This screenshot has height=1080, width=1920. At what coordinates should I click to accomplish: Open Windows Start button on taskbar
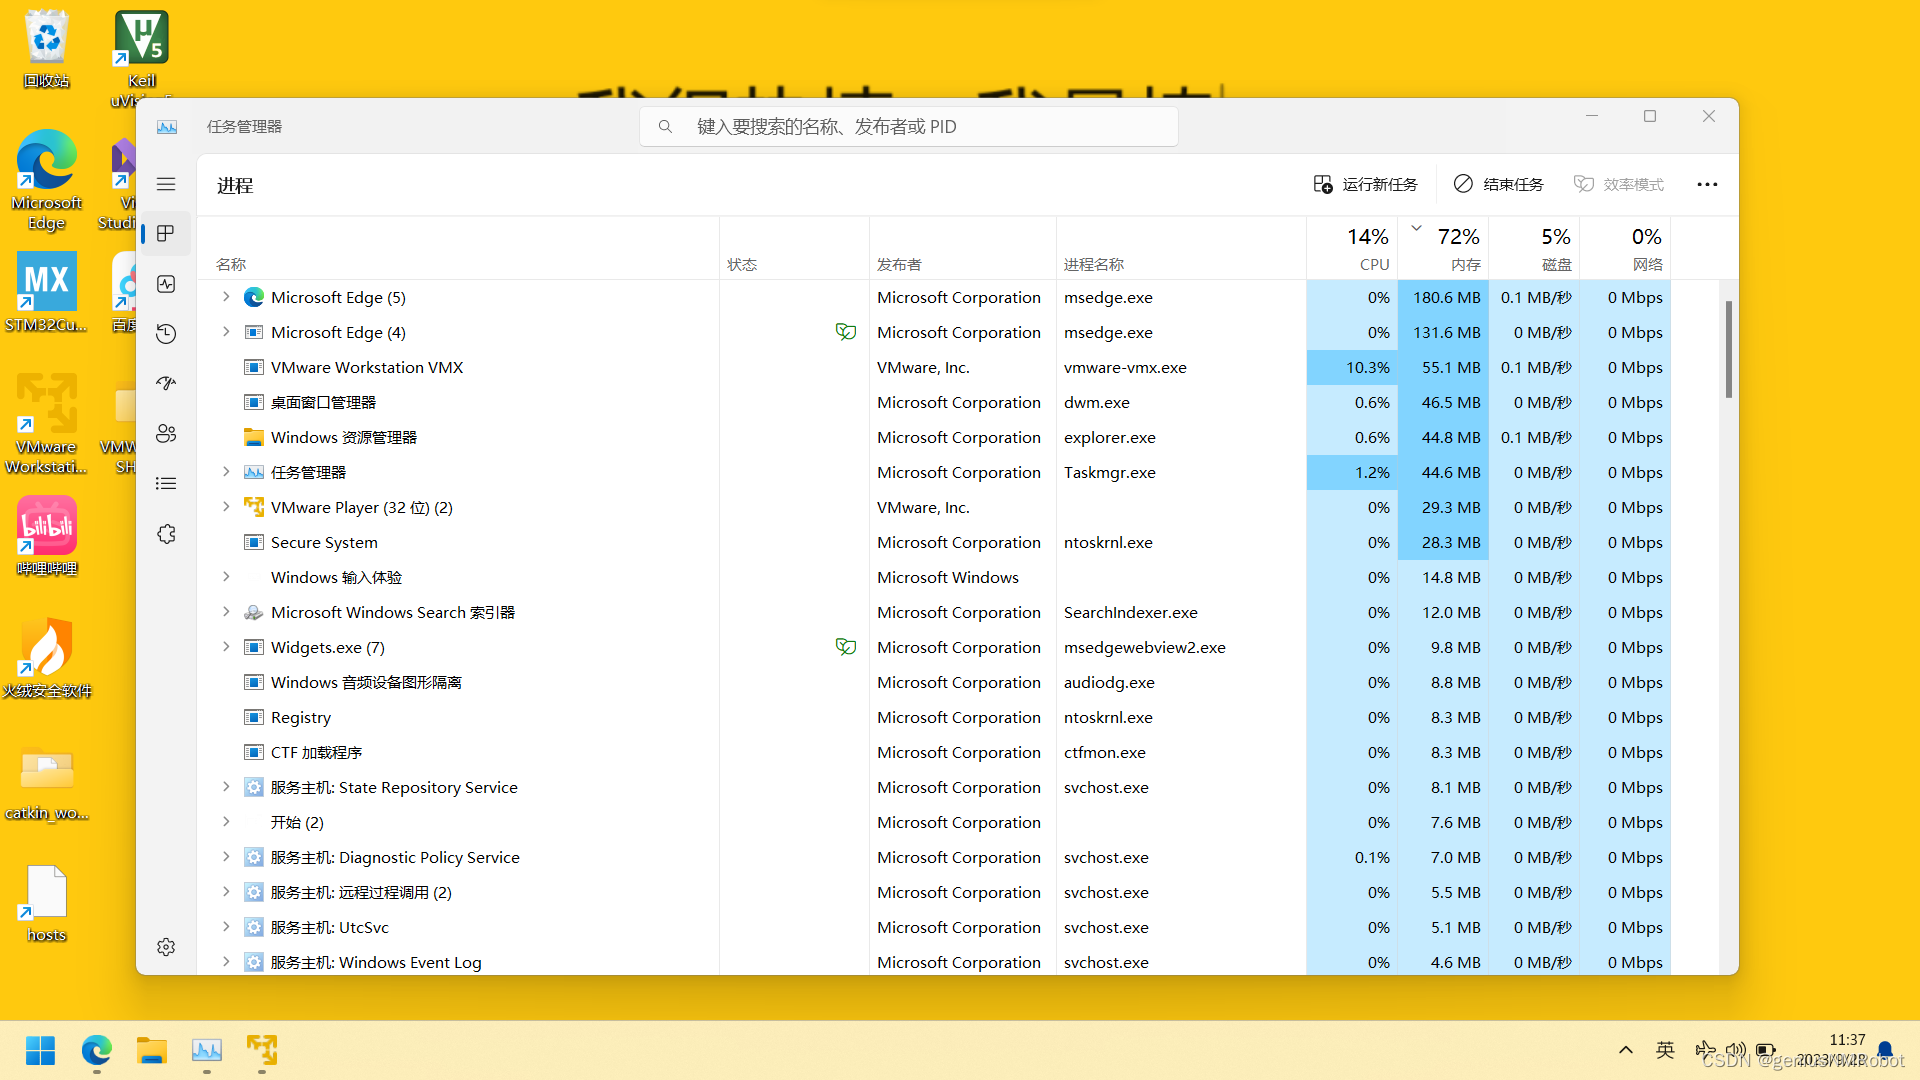[41, 1050]
